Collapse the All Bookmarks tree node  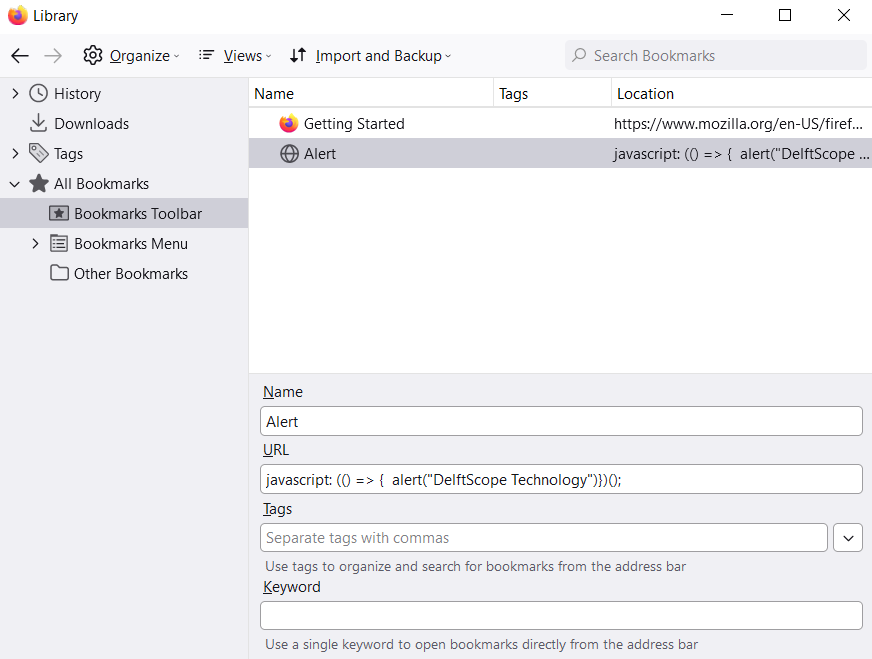15,184
